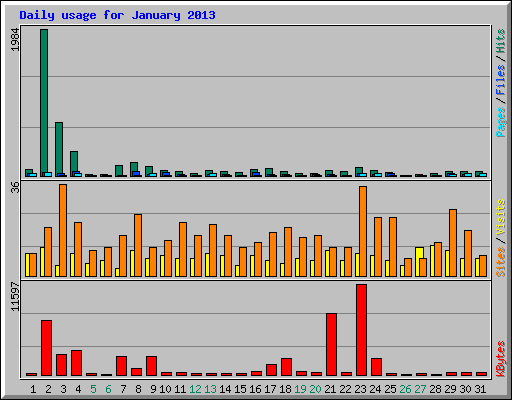Image resolution: width=512 pixels, height=400 pixels.
Task: Select the tall green hits bar for day 2
Action: [44, 103]
